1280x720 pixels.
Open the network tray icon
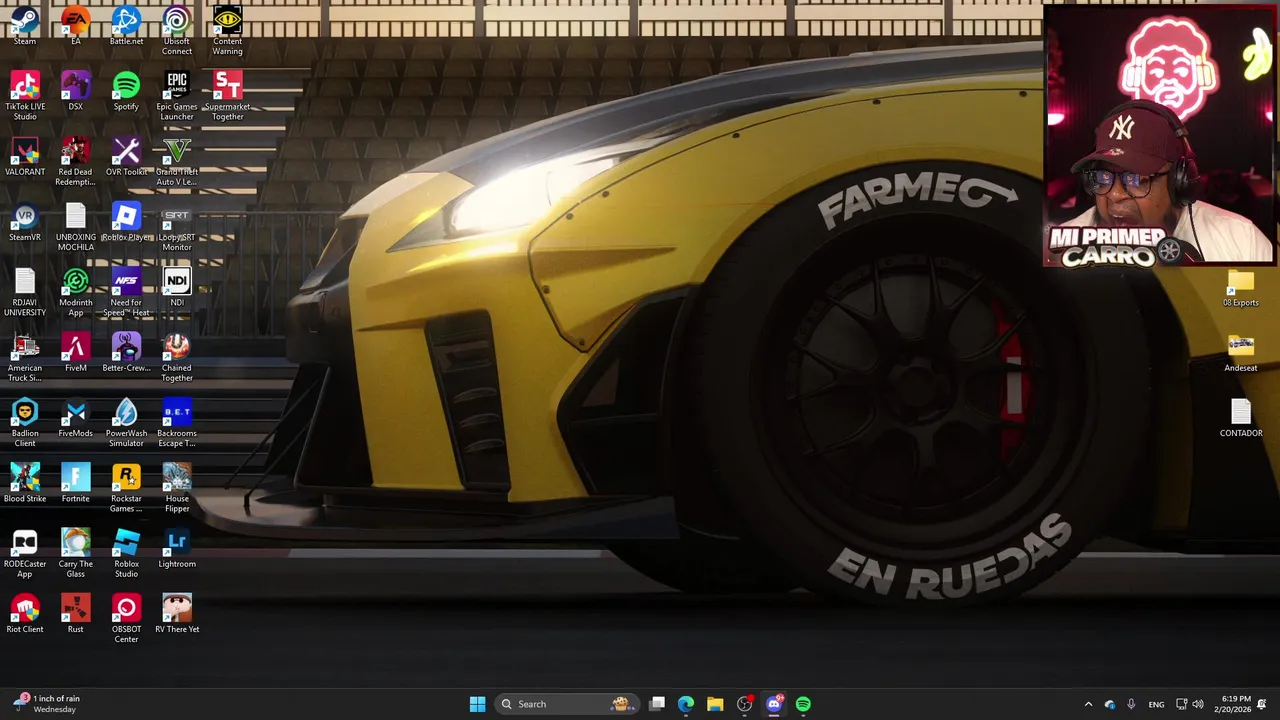tap(1181, 704)
